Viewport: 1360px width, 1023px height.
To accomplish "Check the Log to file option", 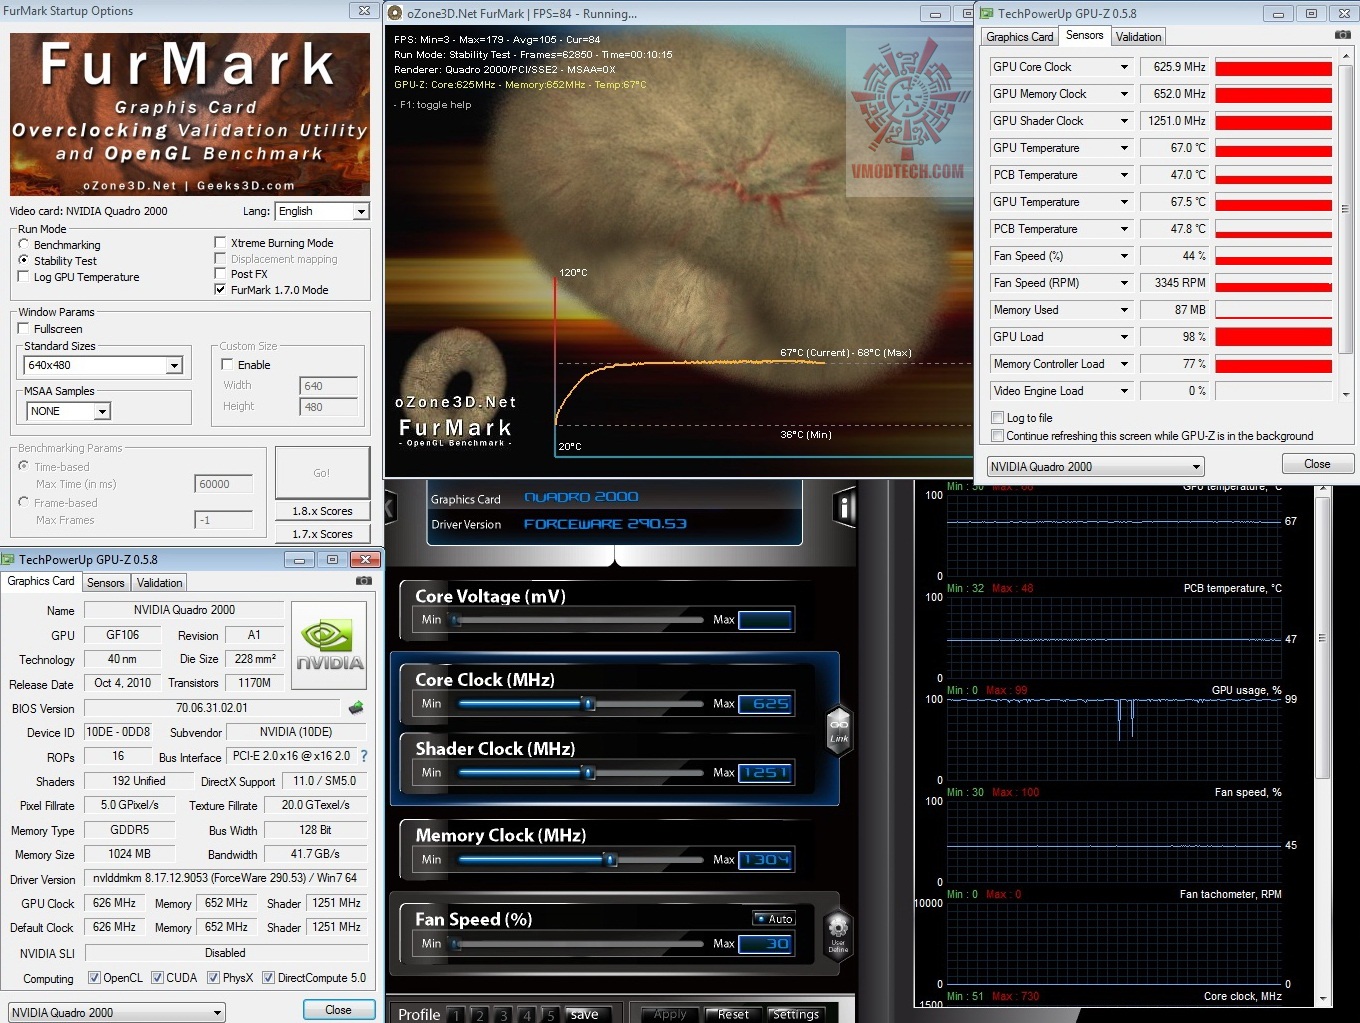I will (x=997, y=418).
